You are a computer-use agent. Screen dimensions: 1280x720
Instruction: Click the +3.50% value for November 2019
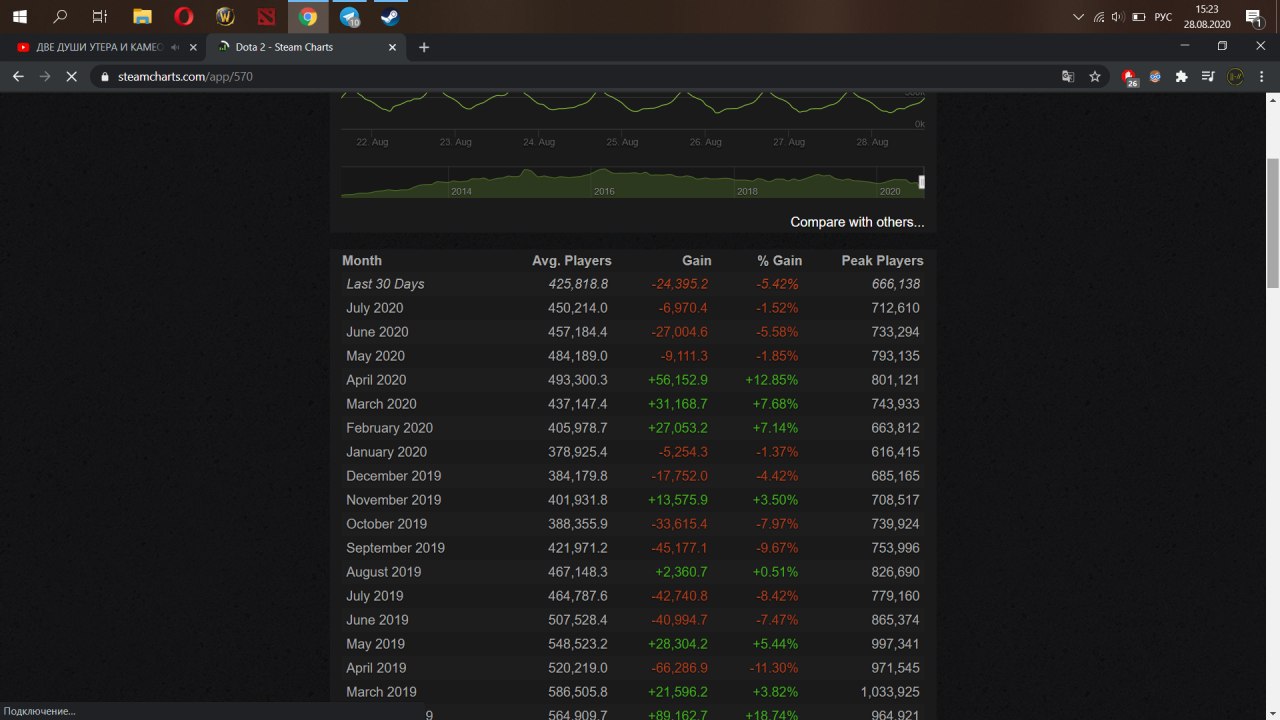point(776,500)
